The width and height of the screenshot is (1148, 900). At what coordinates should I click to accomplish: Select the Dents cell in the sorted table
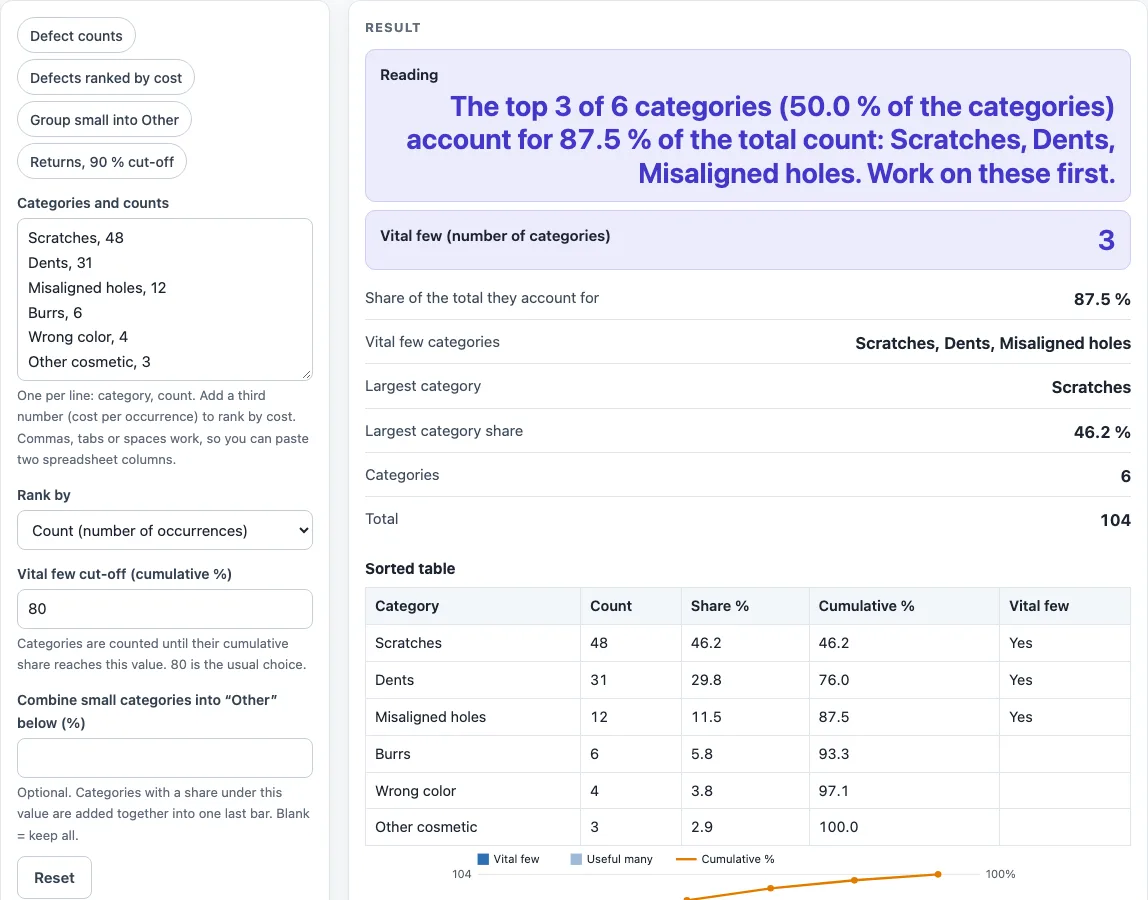point(473,680)
